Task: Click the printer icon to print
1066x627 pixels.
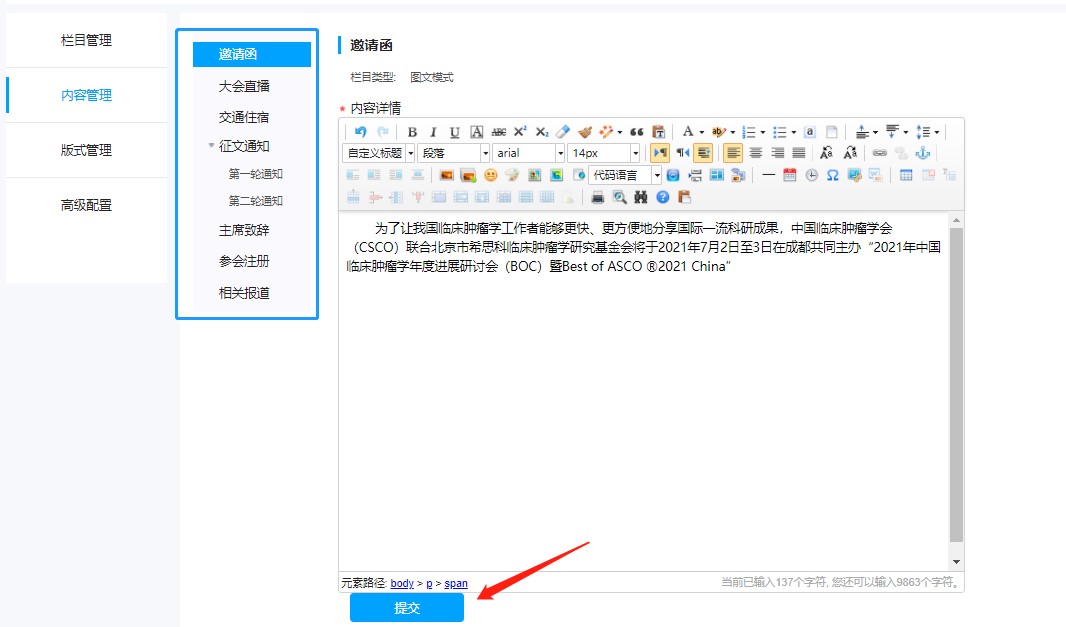Action: (x=598, y=197)
